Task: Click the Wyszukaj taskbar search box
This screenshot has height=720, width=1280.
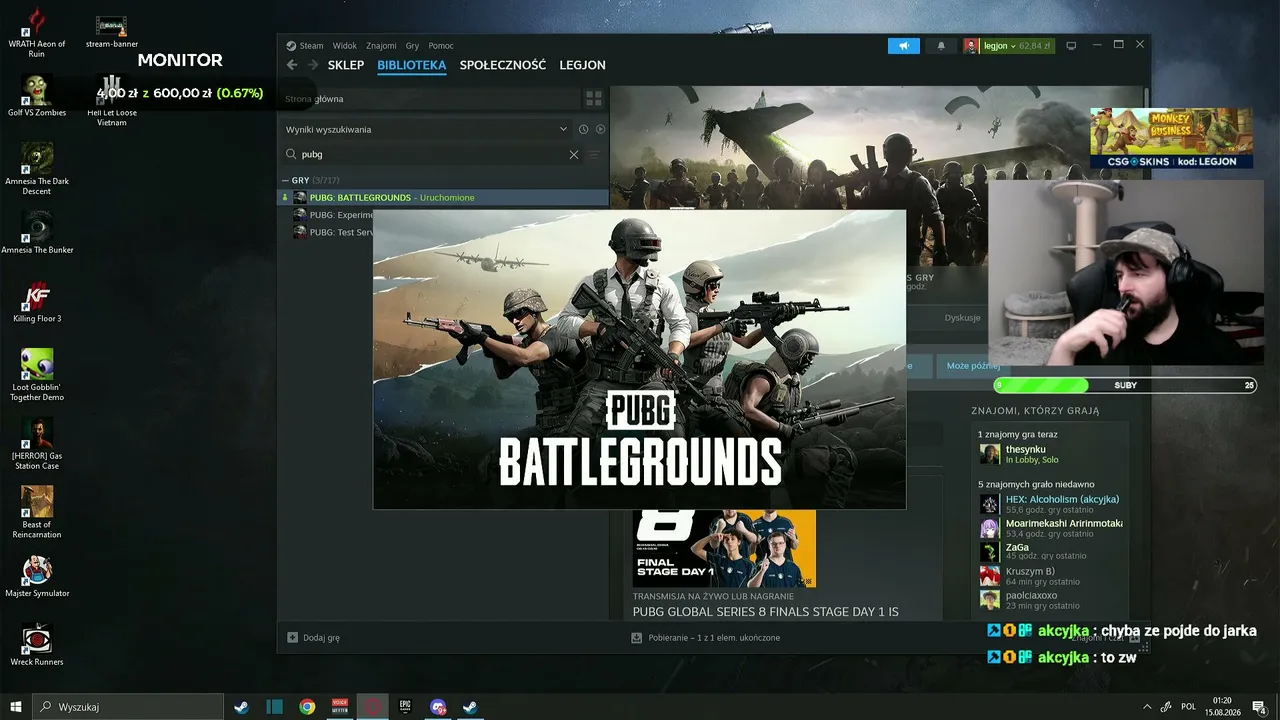Action: [x=127, y=707]
